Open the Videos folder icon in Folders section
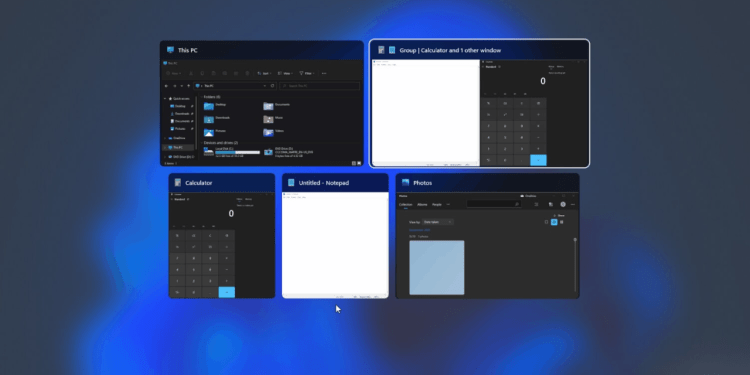 click(268, 132)
